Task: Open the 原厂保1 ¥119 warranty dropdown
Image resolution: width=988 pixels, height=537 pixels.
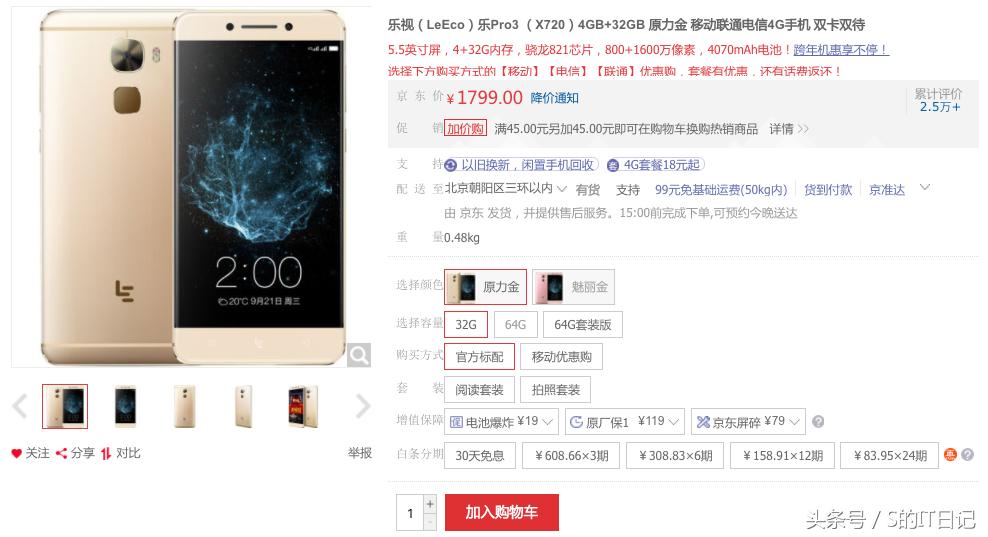Action: coord(624,422)
